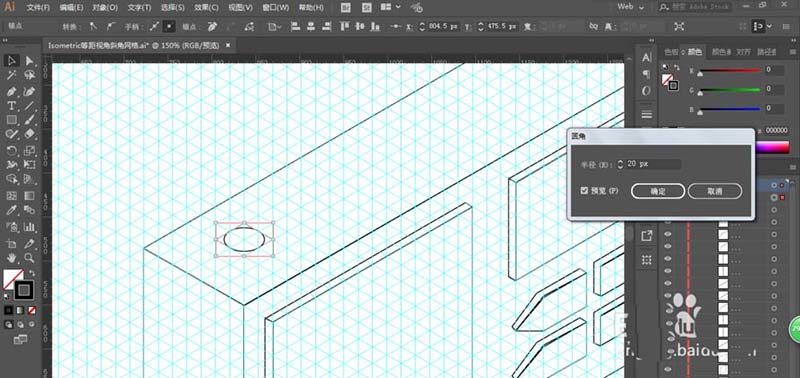
Task: Select the Gradient tool
Action: 30,196
